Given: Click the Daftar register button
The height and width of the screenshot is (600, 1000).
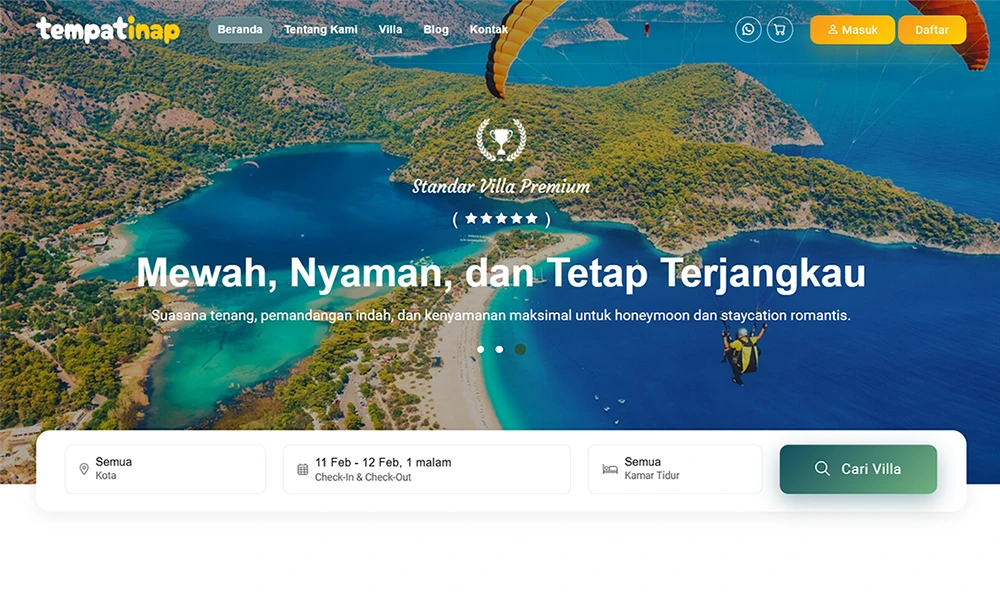Looking at the screenshot, I should pos(932,29).
